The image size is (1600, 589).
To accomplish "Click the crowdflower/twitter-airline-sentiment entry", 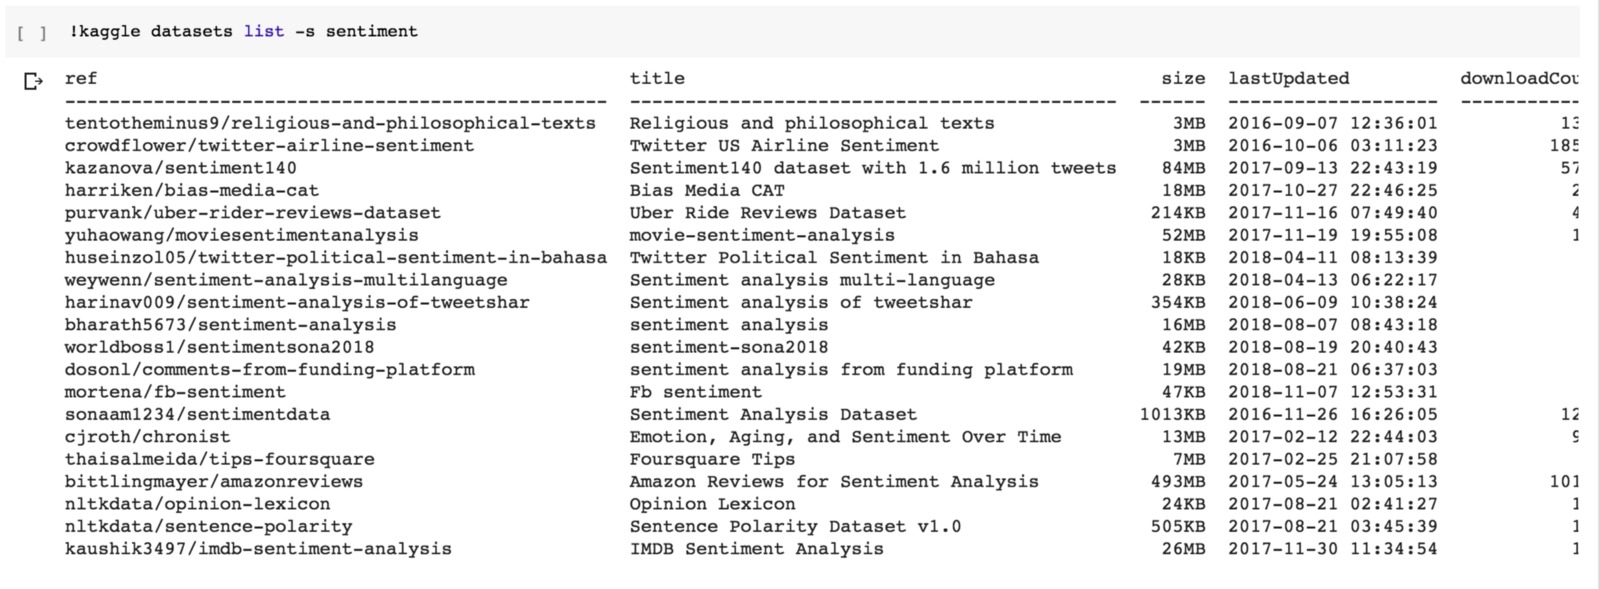I will point(269,146).
